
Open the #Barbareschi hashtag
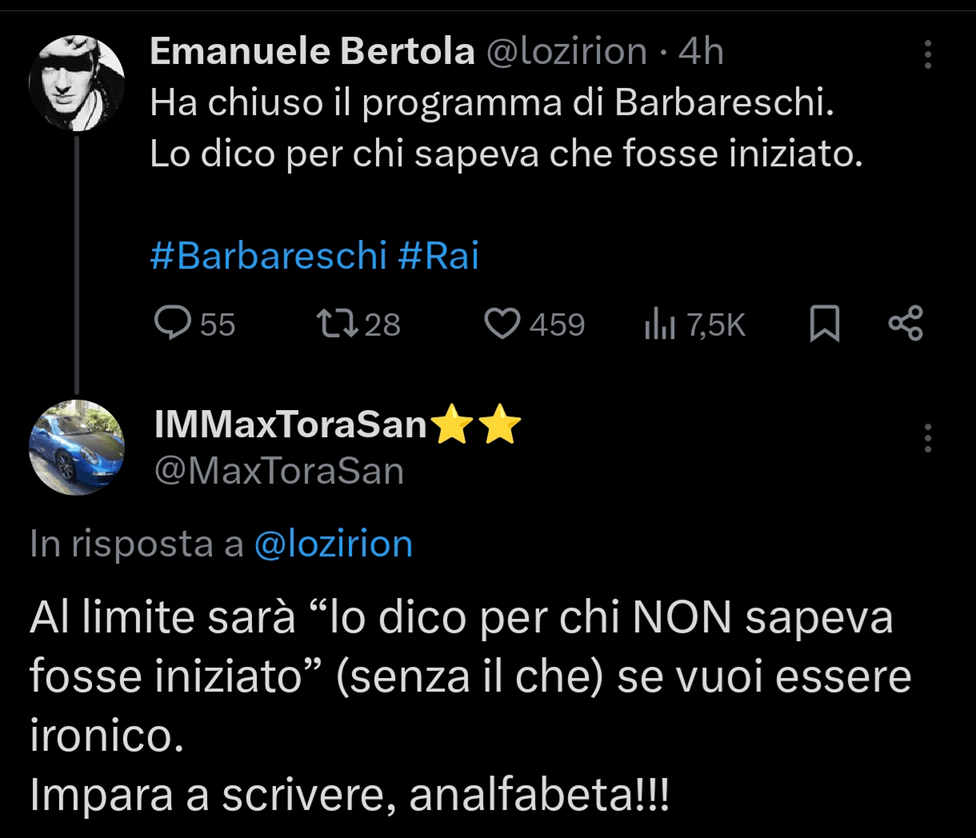268,257
